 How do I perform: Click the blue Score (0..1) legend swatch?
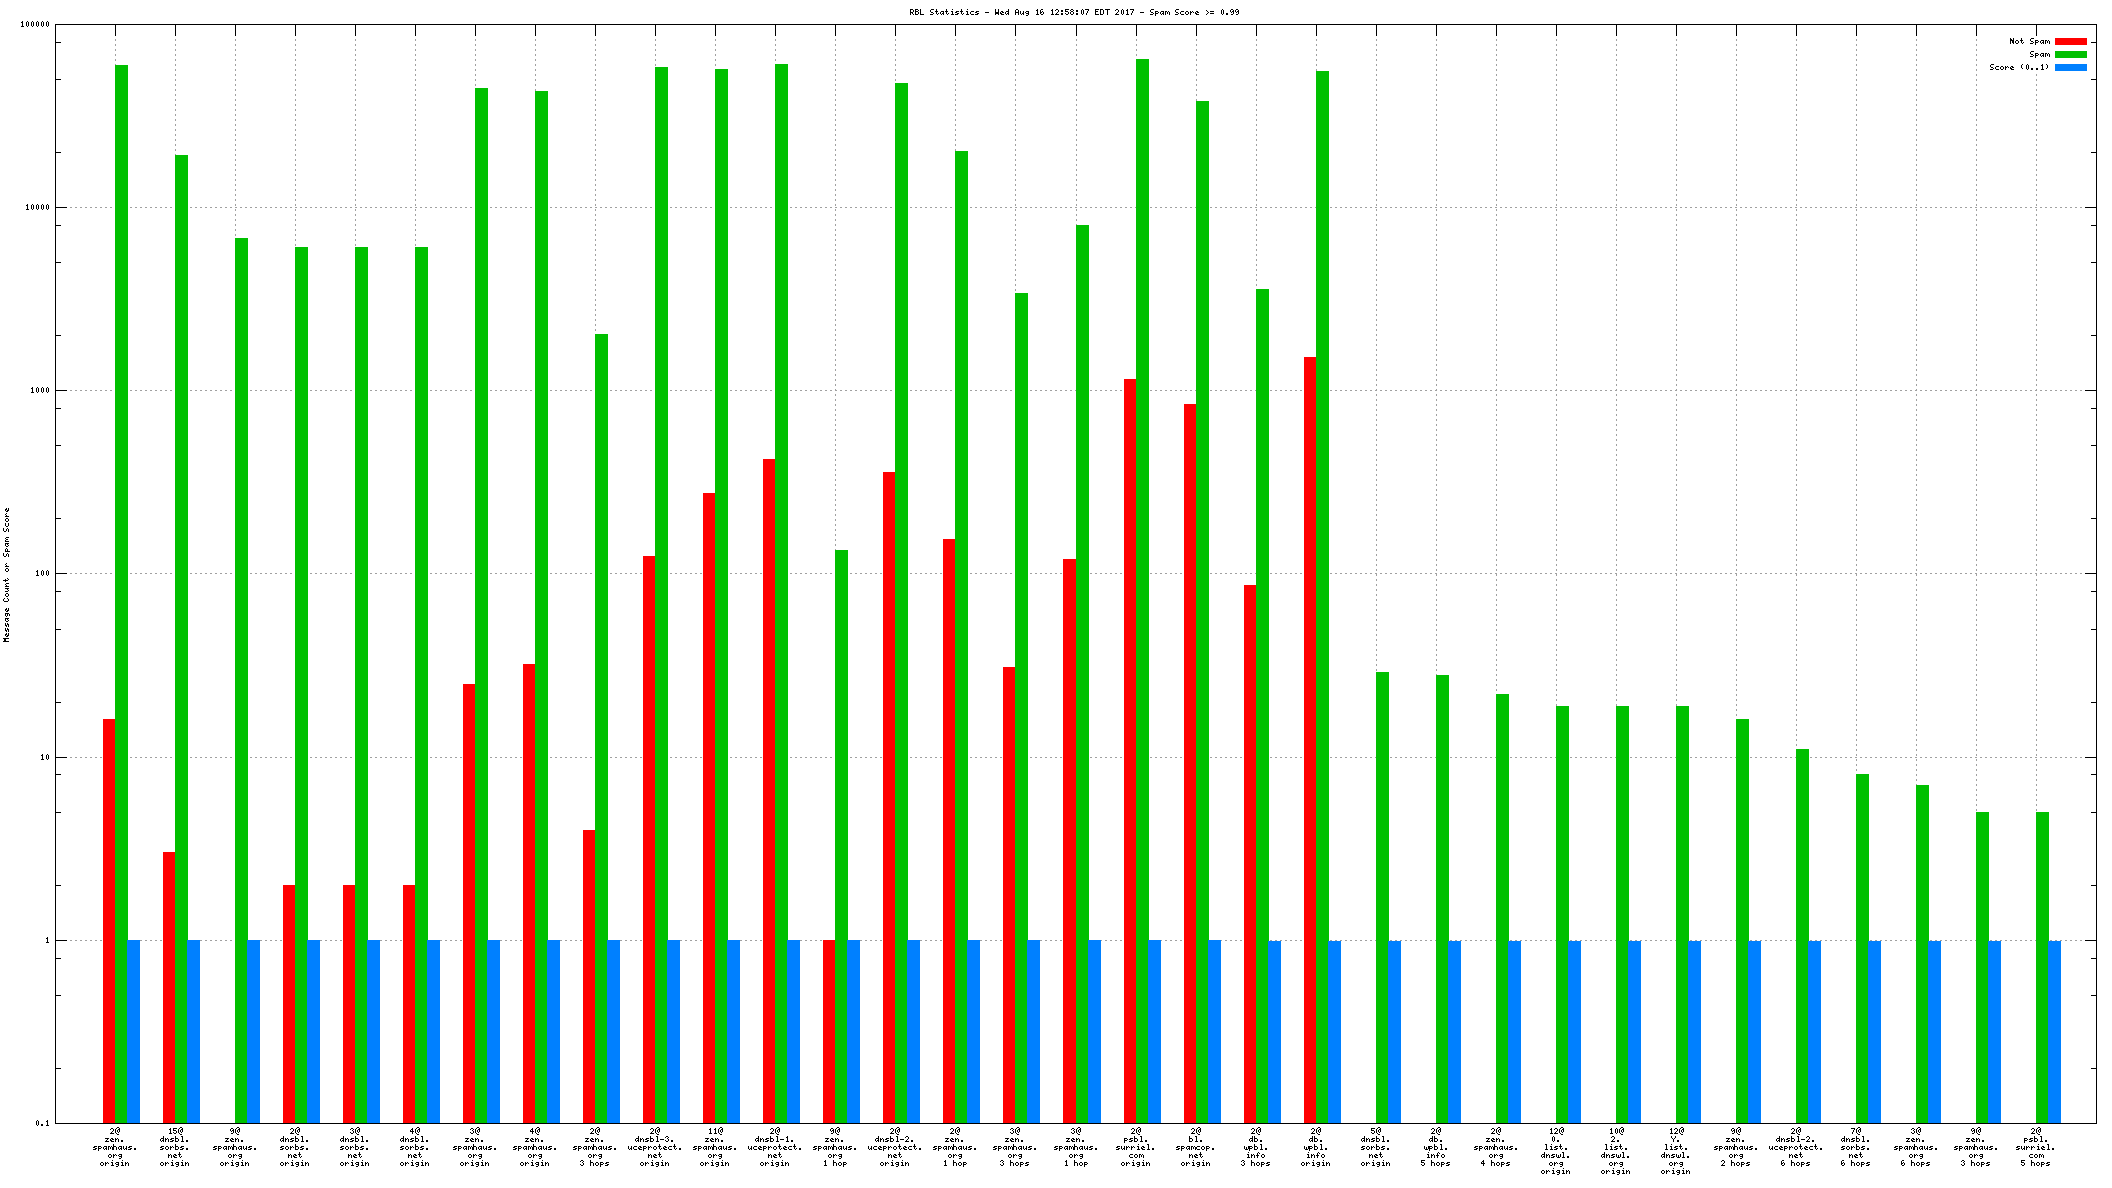coord(2070,67)
